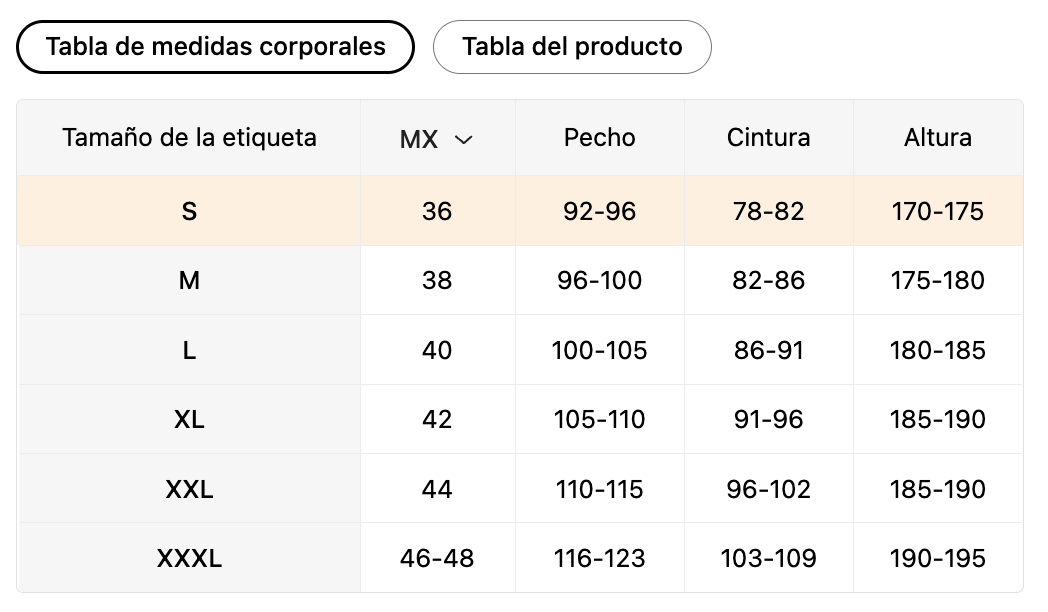Viewport: 1048px width, 612px height.
Task: Select the 92-96 chest measurement cell
Action: (x=600, y=211)
